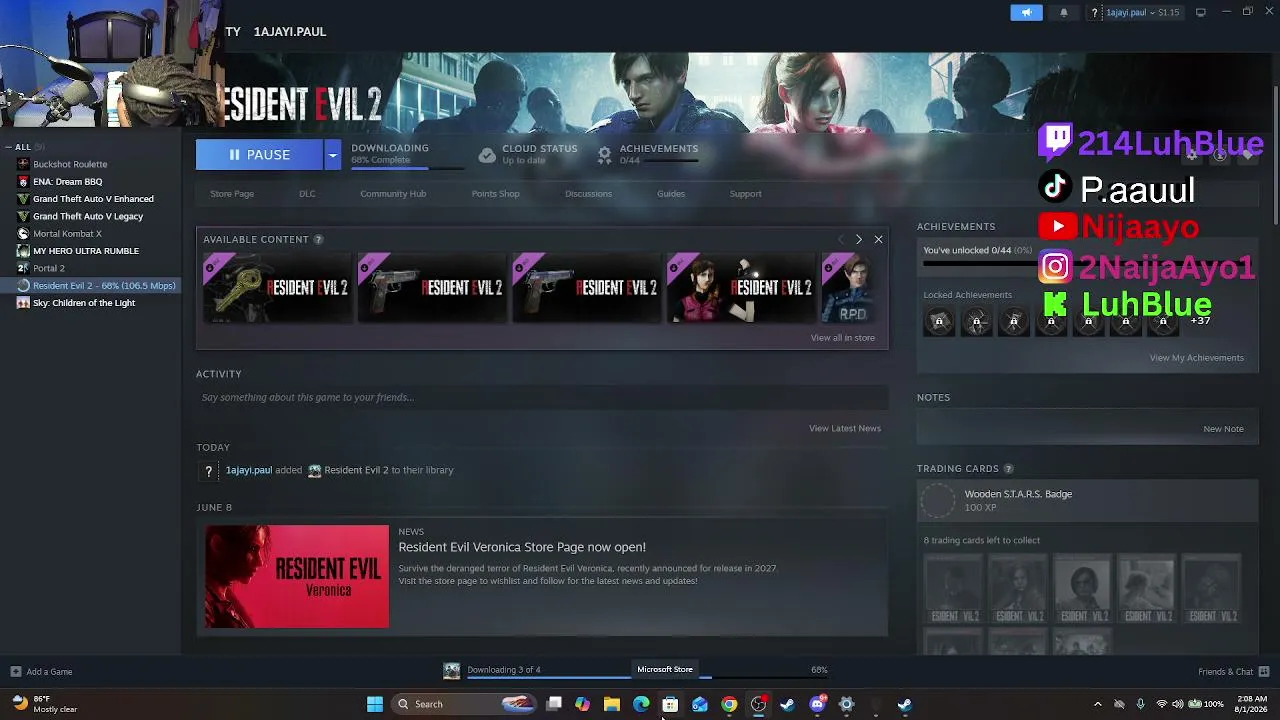Open the Windows Start menu
The height and width of the screenshot is (720, 1280).
click(x=375, y=704)
